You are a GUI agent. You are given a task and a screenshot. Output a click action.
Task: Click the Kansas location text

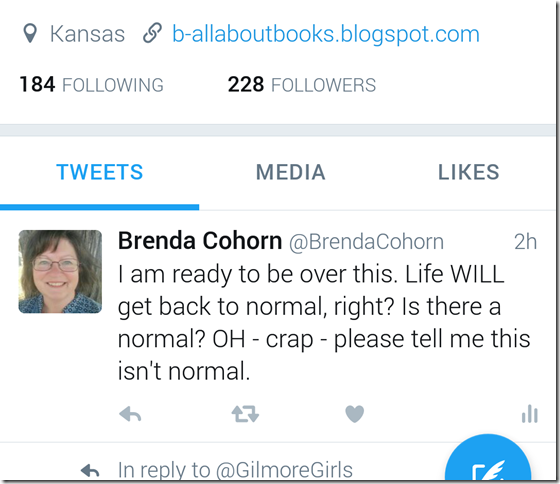(x=88, y=34)
